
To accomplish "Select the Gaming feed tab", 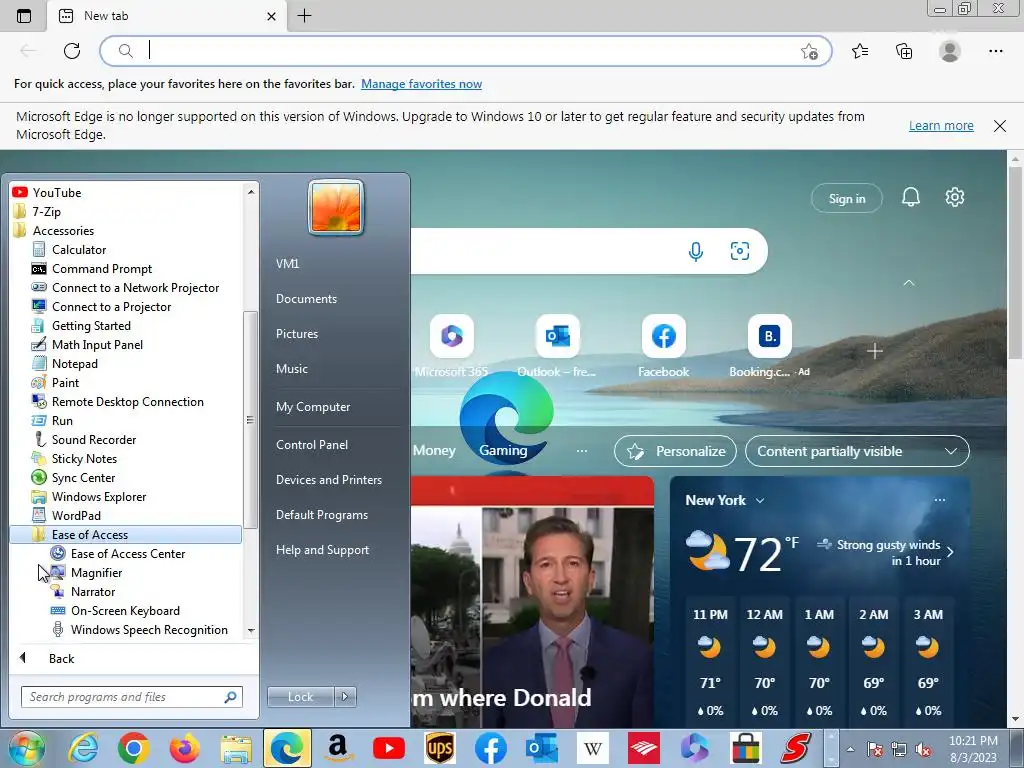I will tap(503, 451).
